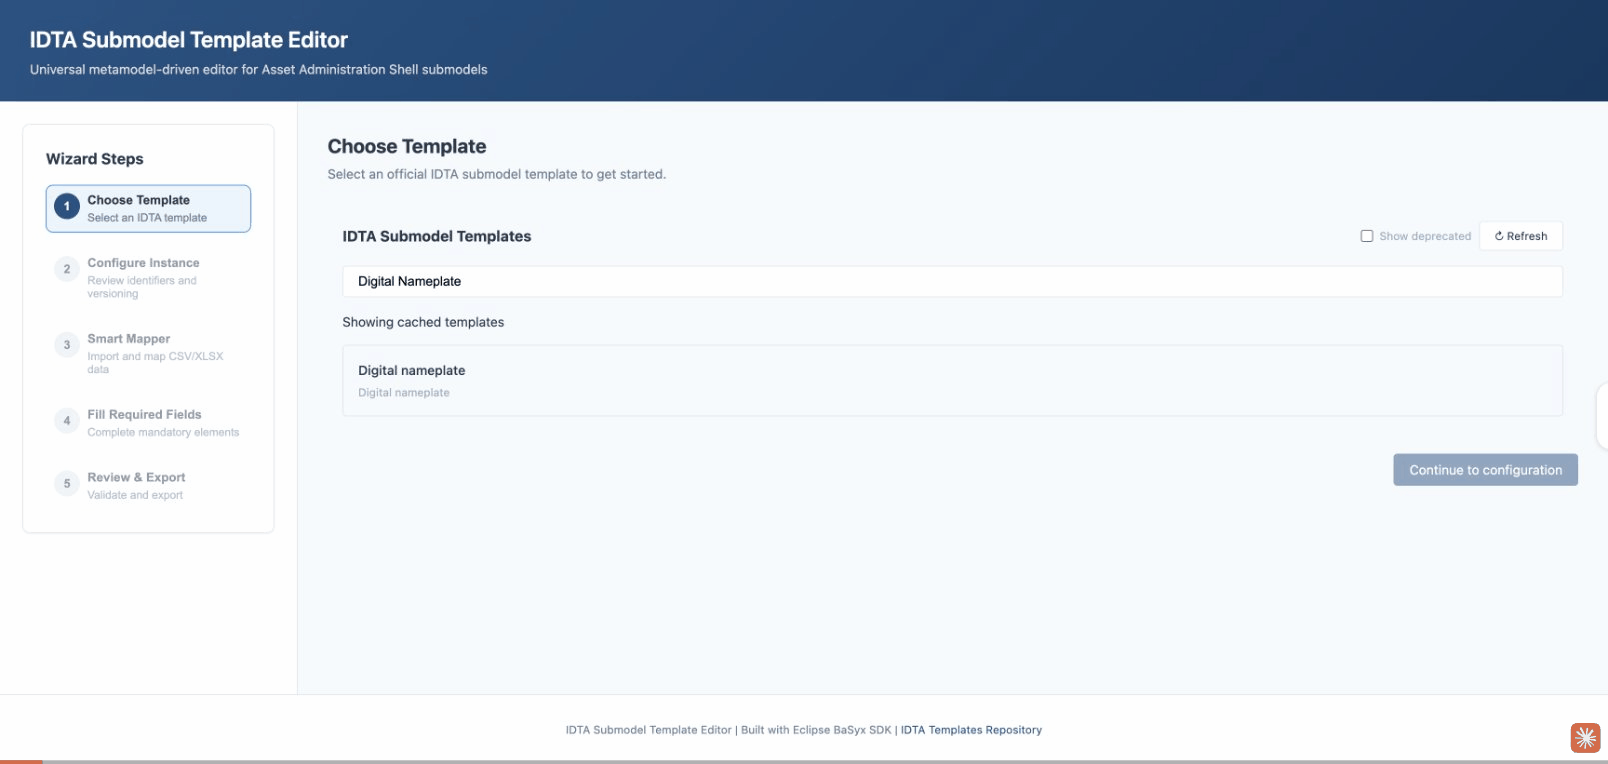This screenshot has height=764, width=1608.
Task: Enable the Show deprecated checkbox
Action: click(1367, 236)
